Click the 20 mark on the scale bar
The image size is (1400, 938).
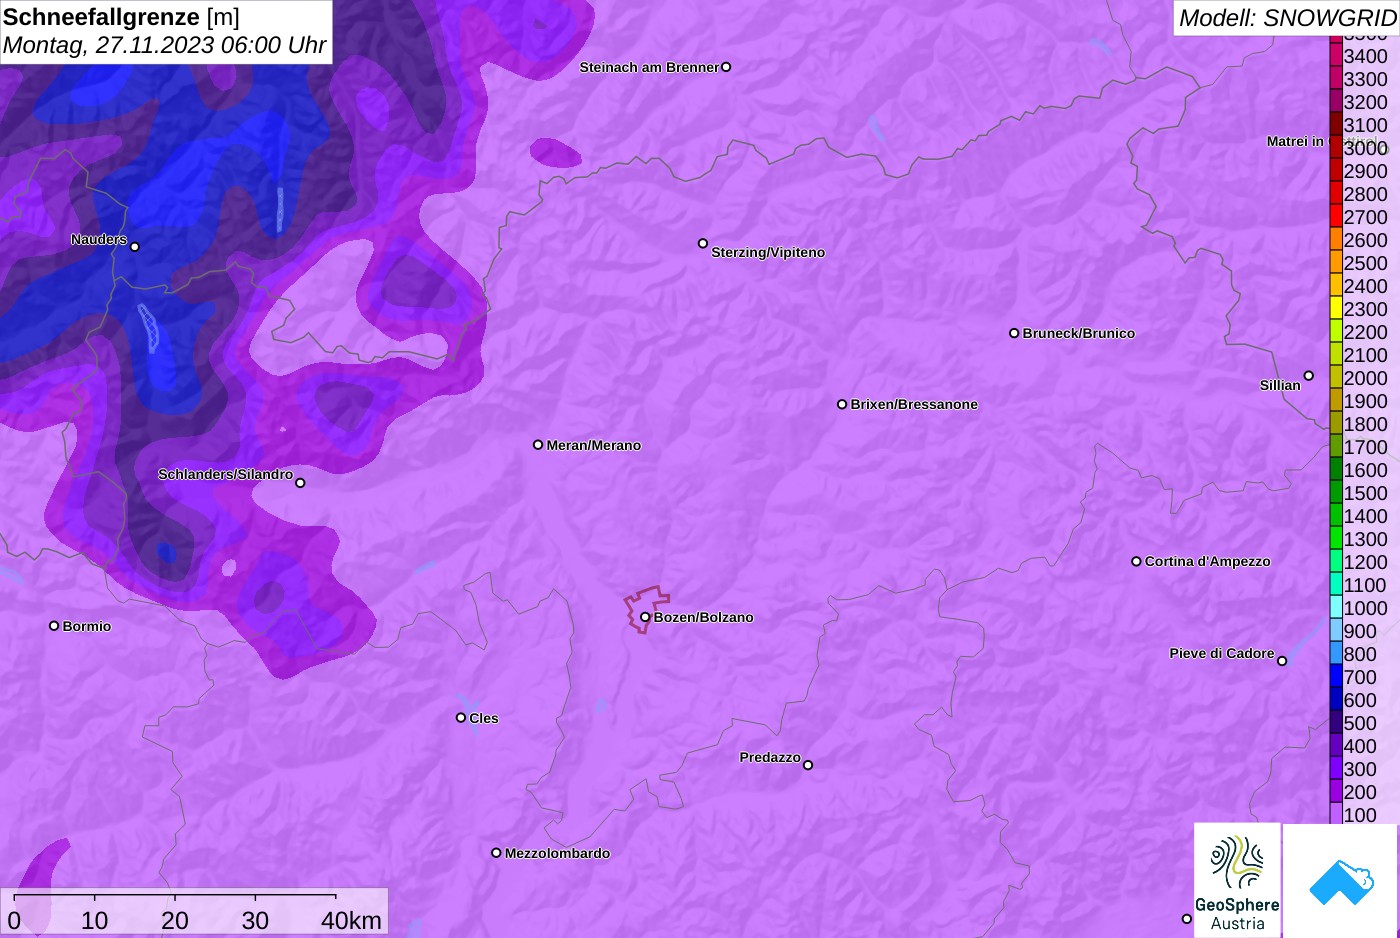pos(175,920)
